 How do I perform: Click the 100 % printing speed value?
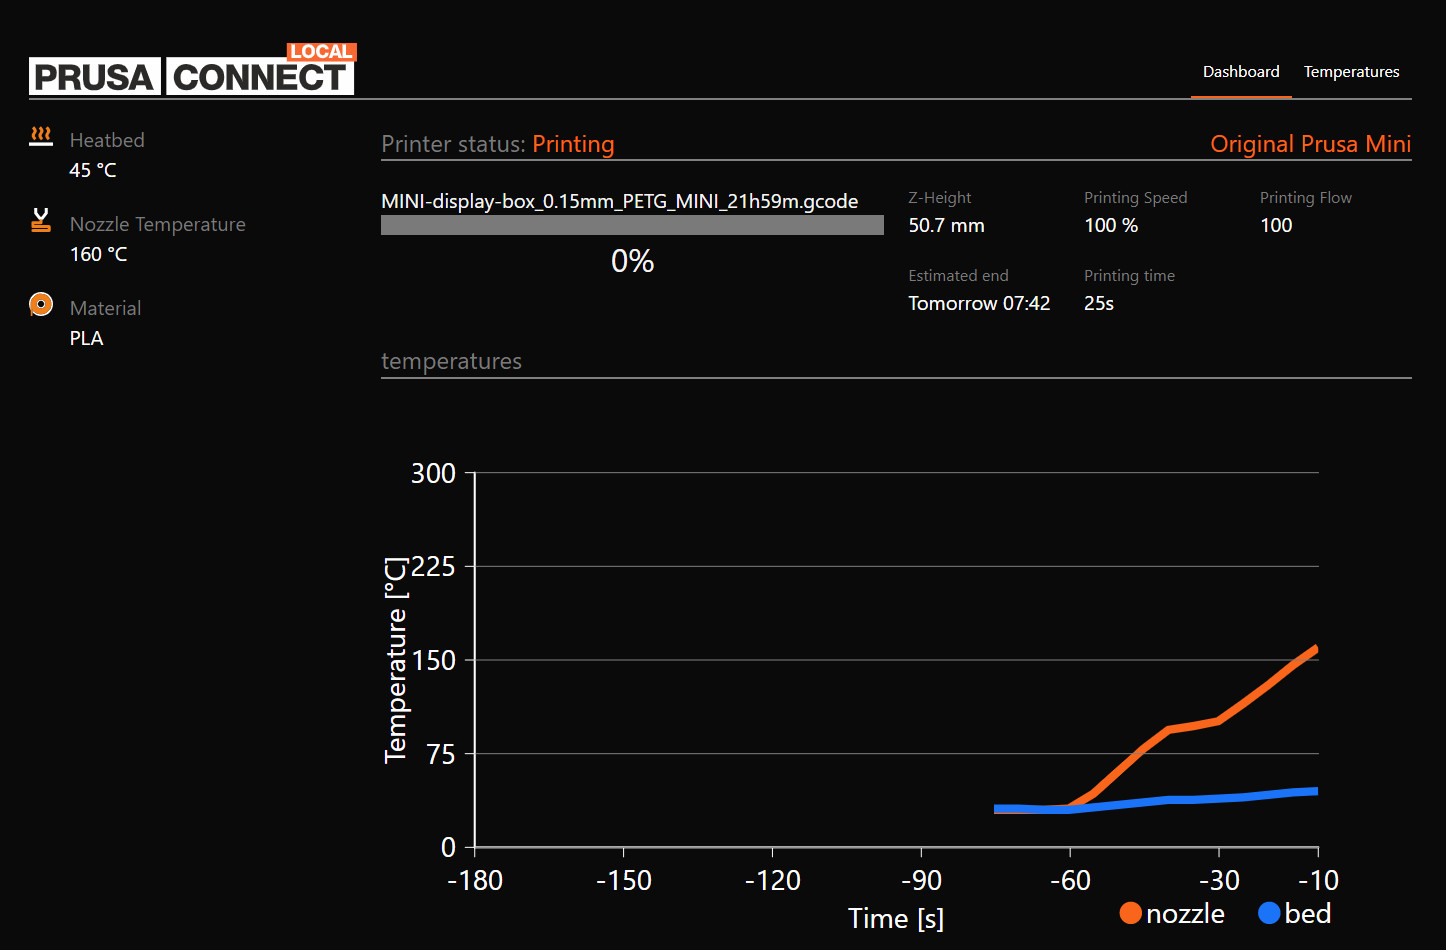tap(1111, 225)
